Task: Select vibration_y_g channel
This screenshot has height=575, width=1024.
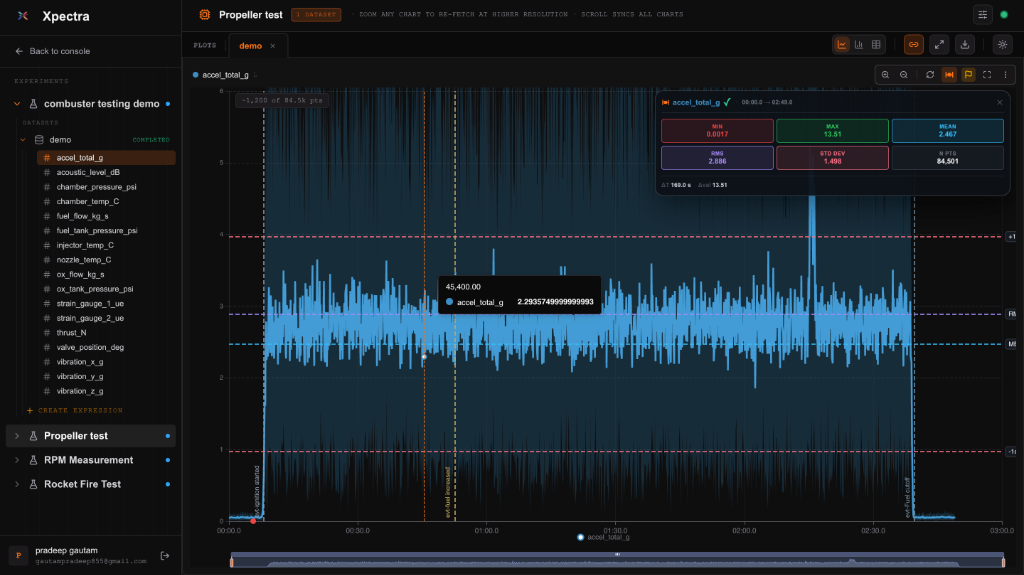Action: click(x=106, y=376)
